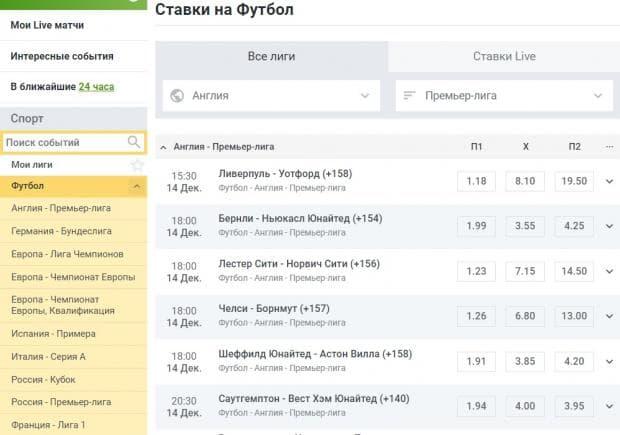Click the search magnifier icon
The image size is (620, 435).
[134, 142]
